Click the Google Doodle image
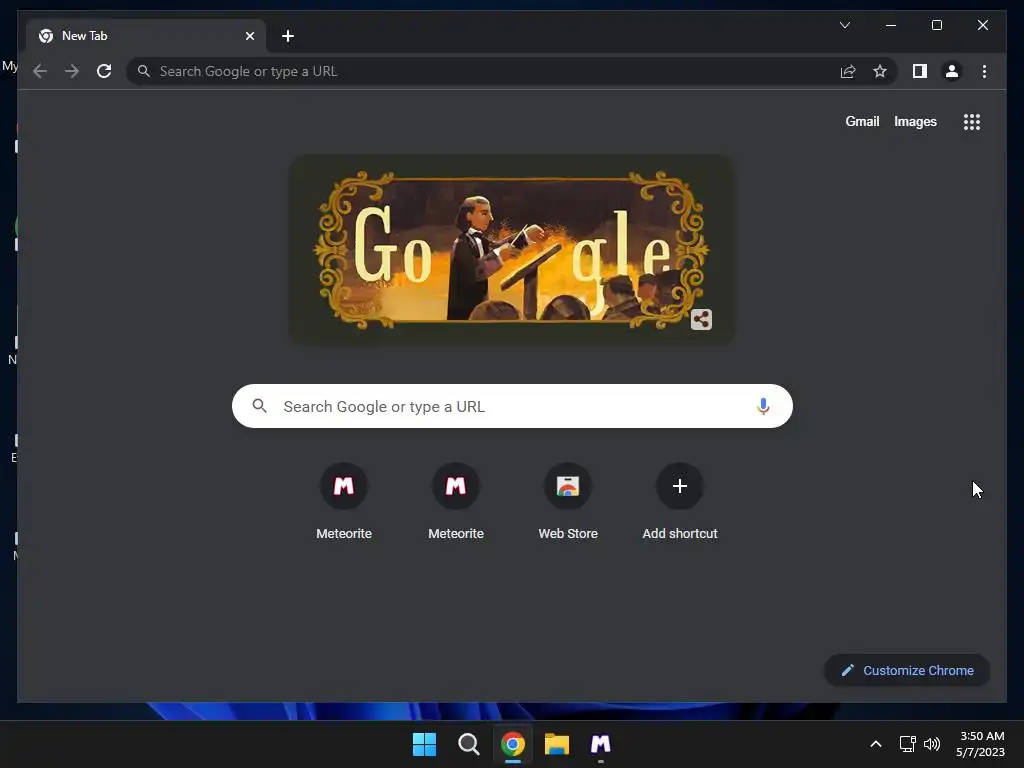Viewport: 1024px width, 768px height. pyautogui.click(x=512, y=249)
